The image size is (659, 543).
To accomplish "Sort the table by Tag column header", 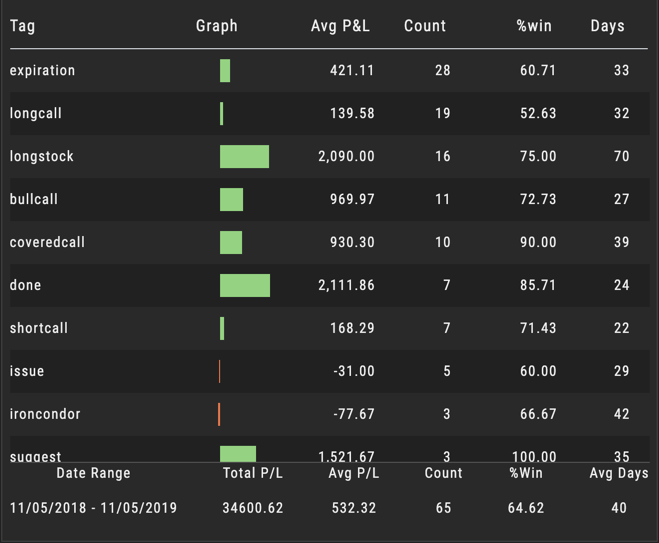I will pos(22,26).
